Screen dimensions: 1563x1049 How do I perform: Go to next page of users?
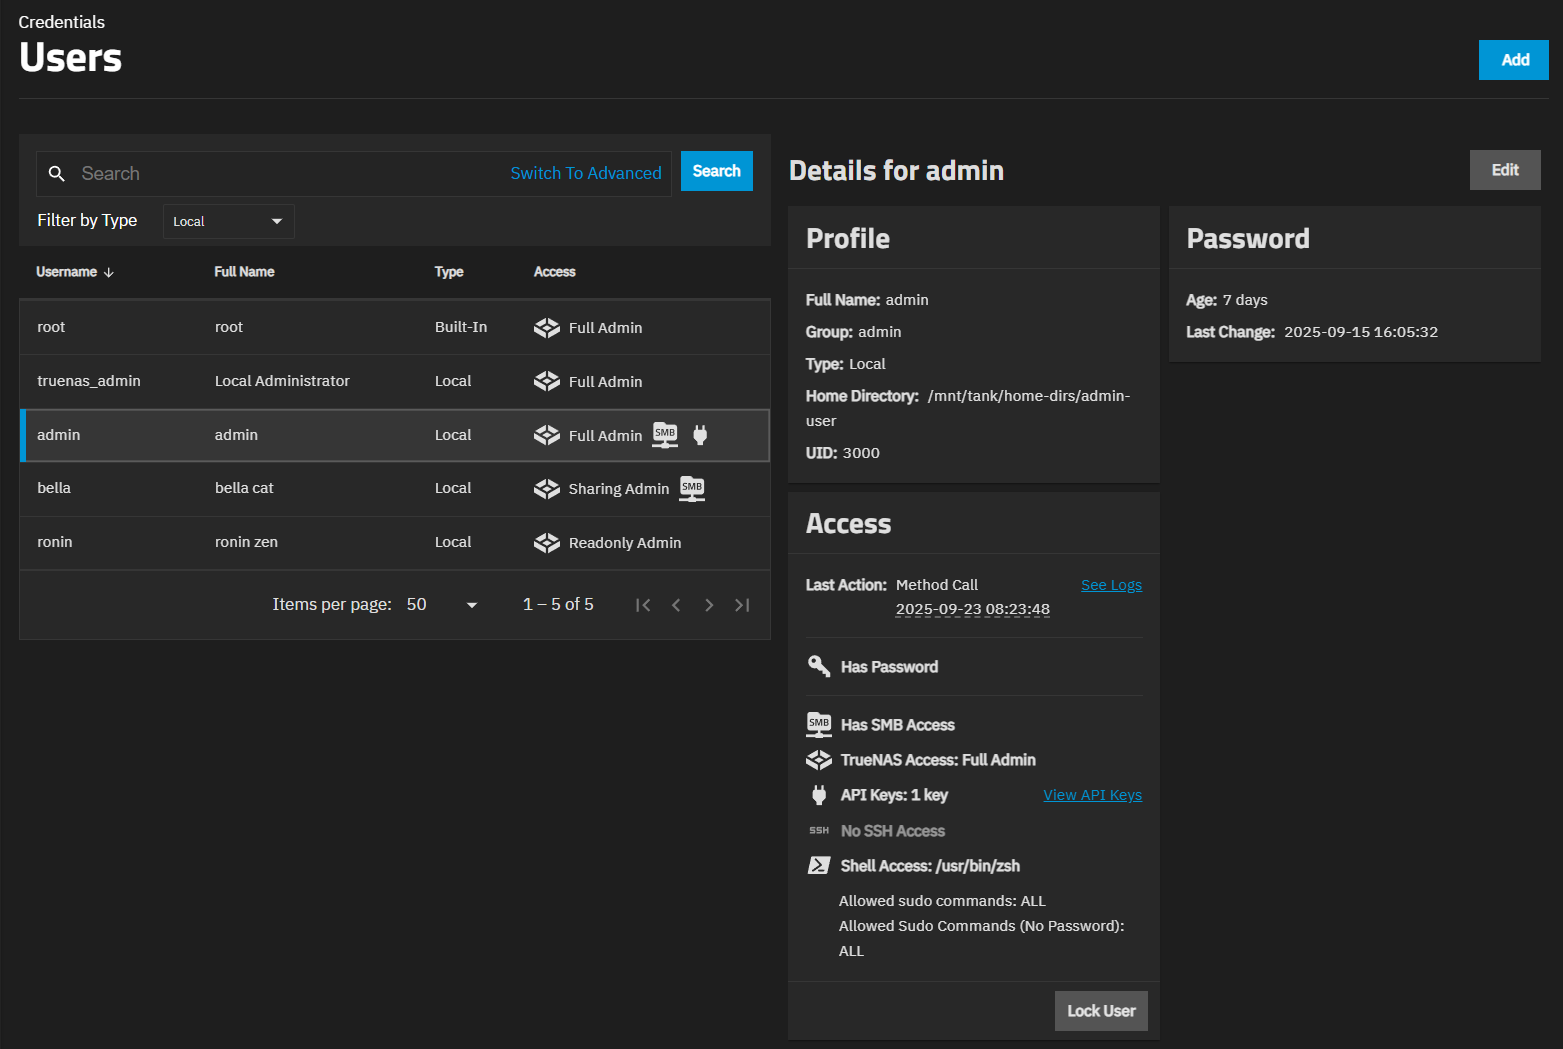[x=709, y=605]
